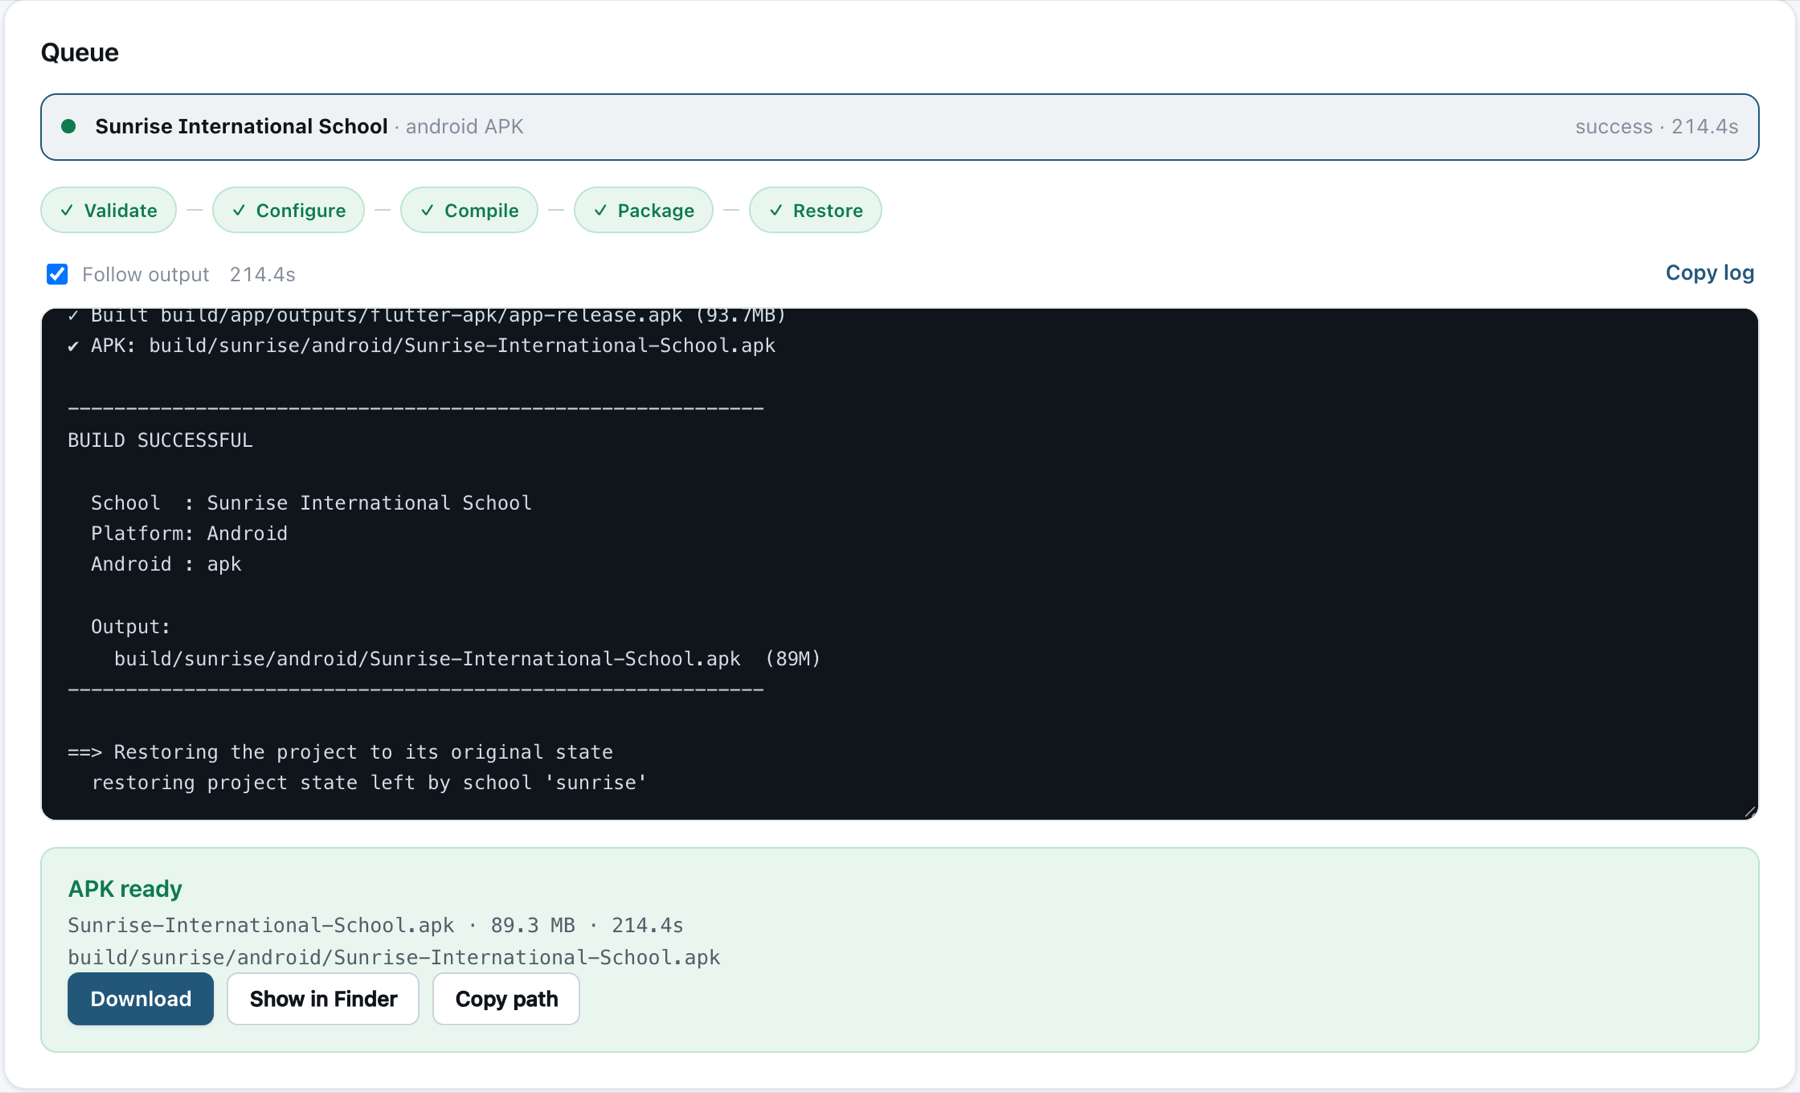Click the 'APK ready' heading

tap(125, 888)
